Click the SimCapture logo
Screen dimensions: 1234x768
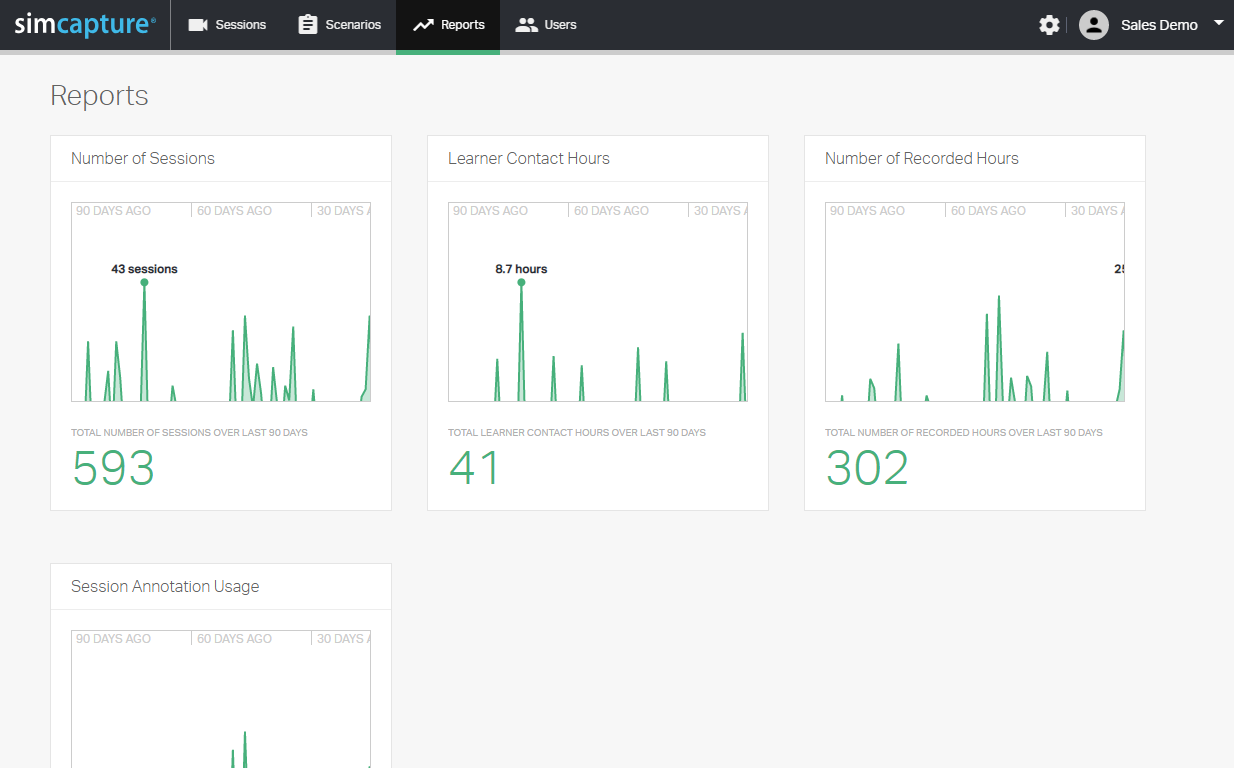tap(85, 25)
